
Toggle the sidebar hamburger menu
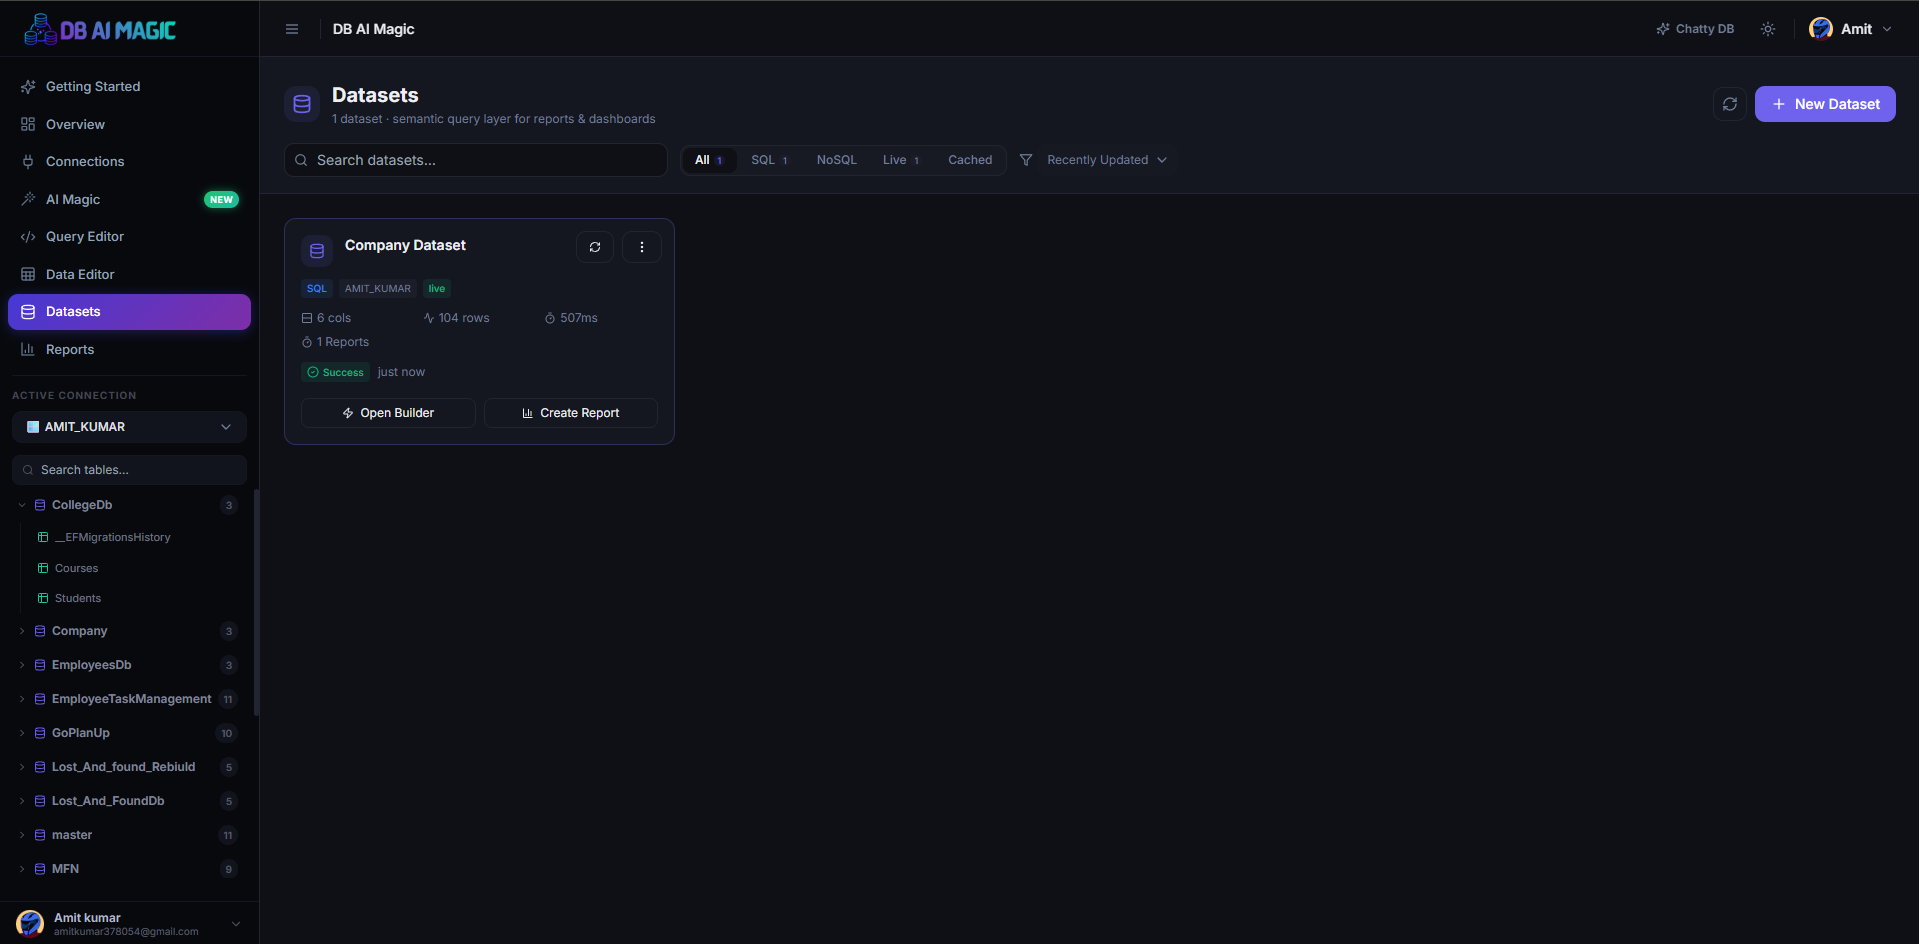(x=292, y=29)
